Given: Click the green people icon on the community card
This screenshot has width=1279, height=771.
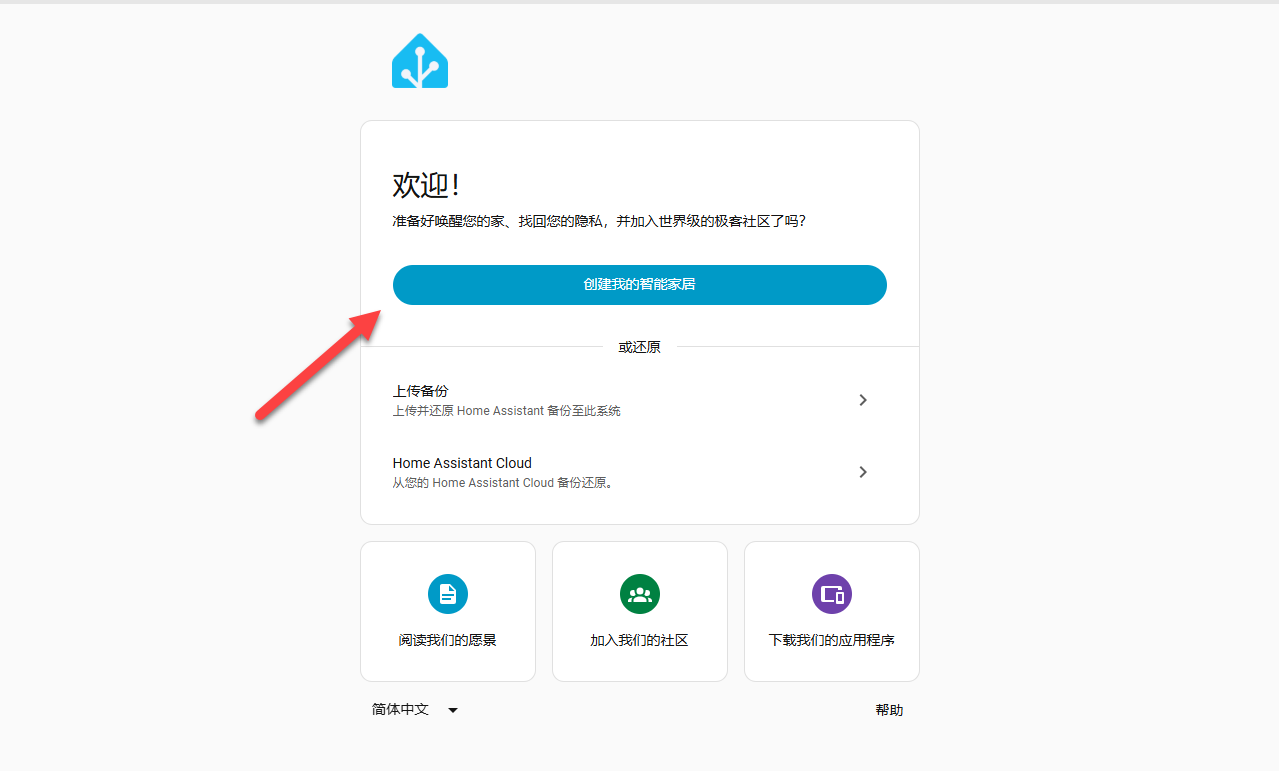Looking at the screenshot, I should pyautogui.click(x=639, y=593).
